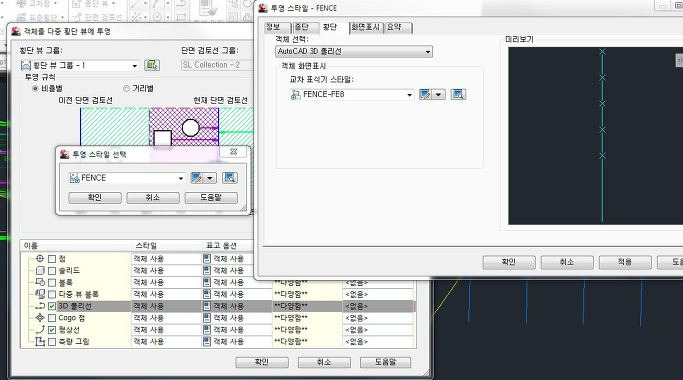Click the object type icon in the 점 row

(40, 258)
